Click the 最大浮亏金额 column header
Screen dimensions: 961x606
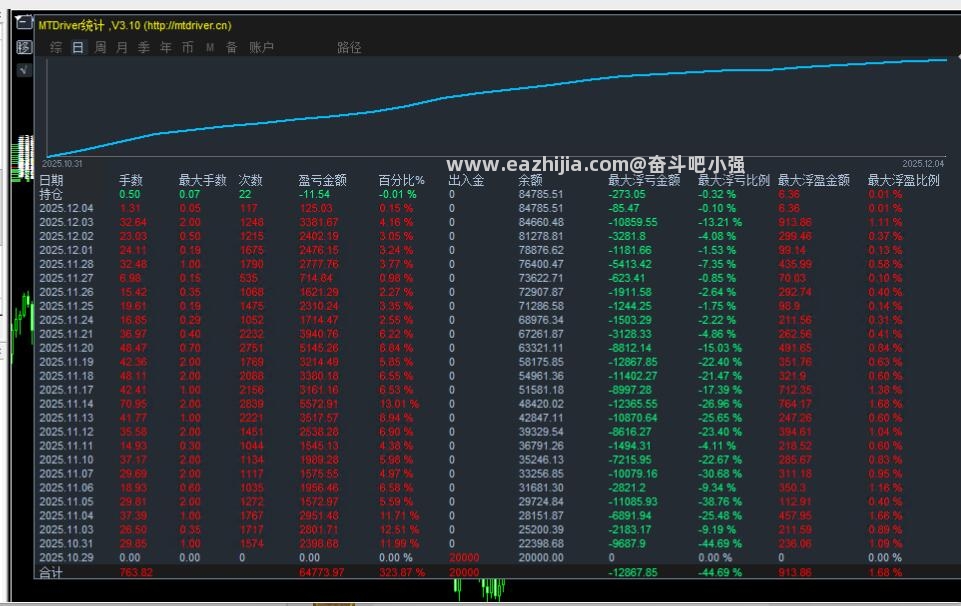[644, 180]
